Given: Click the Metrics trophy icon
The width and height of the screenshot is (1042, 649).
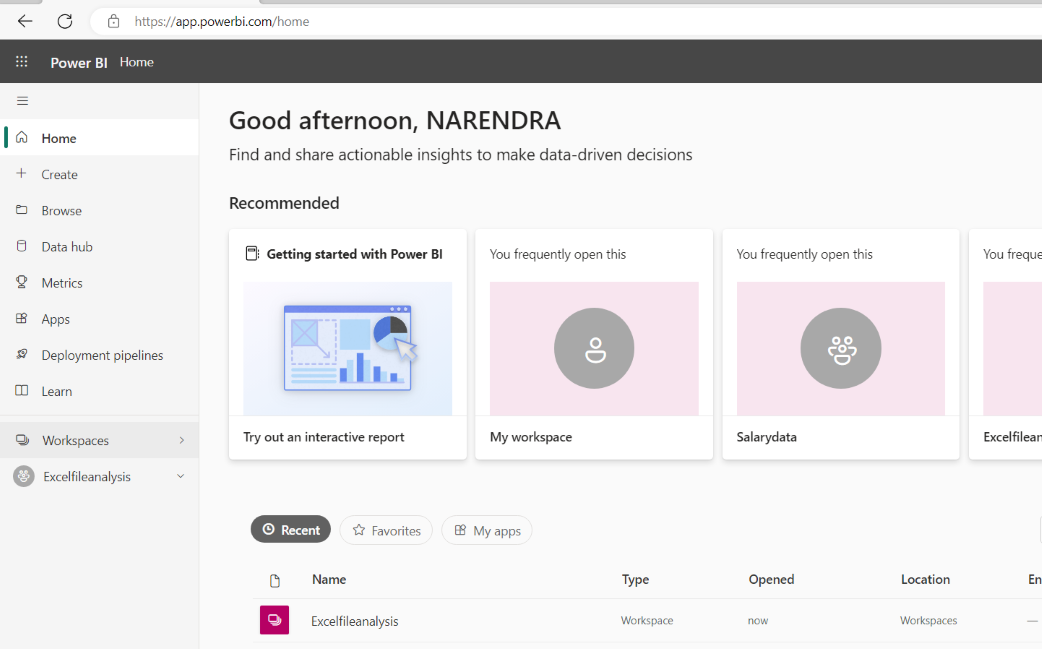Looking at the screenshot, I should 22,282.
